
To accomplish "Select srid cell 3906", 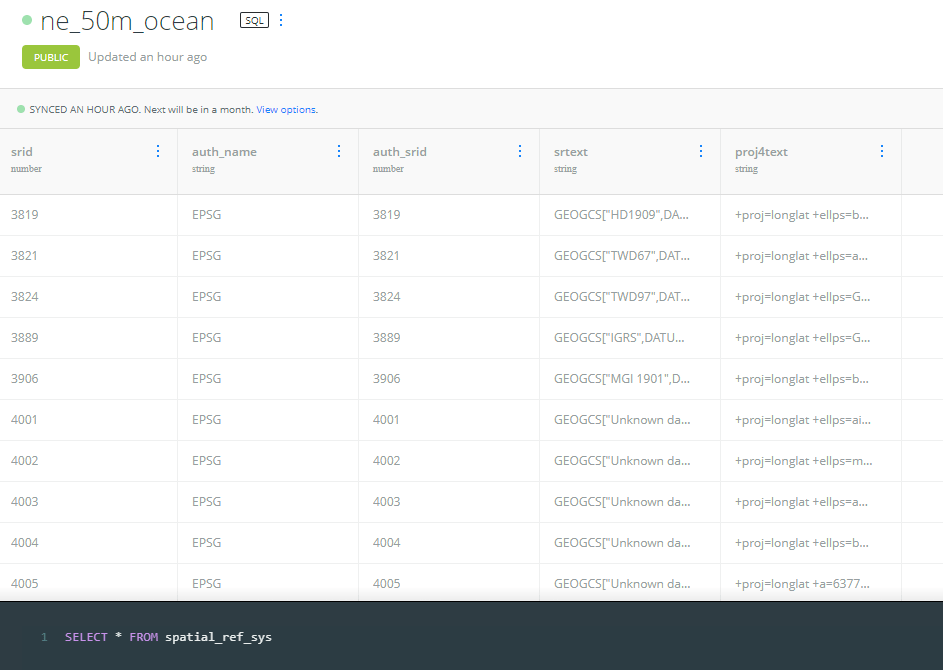I will coord(88,378).
